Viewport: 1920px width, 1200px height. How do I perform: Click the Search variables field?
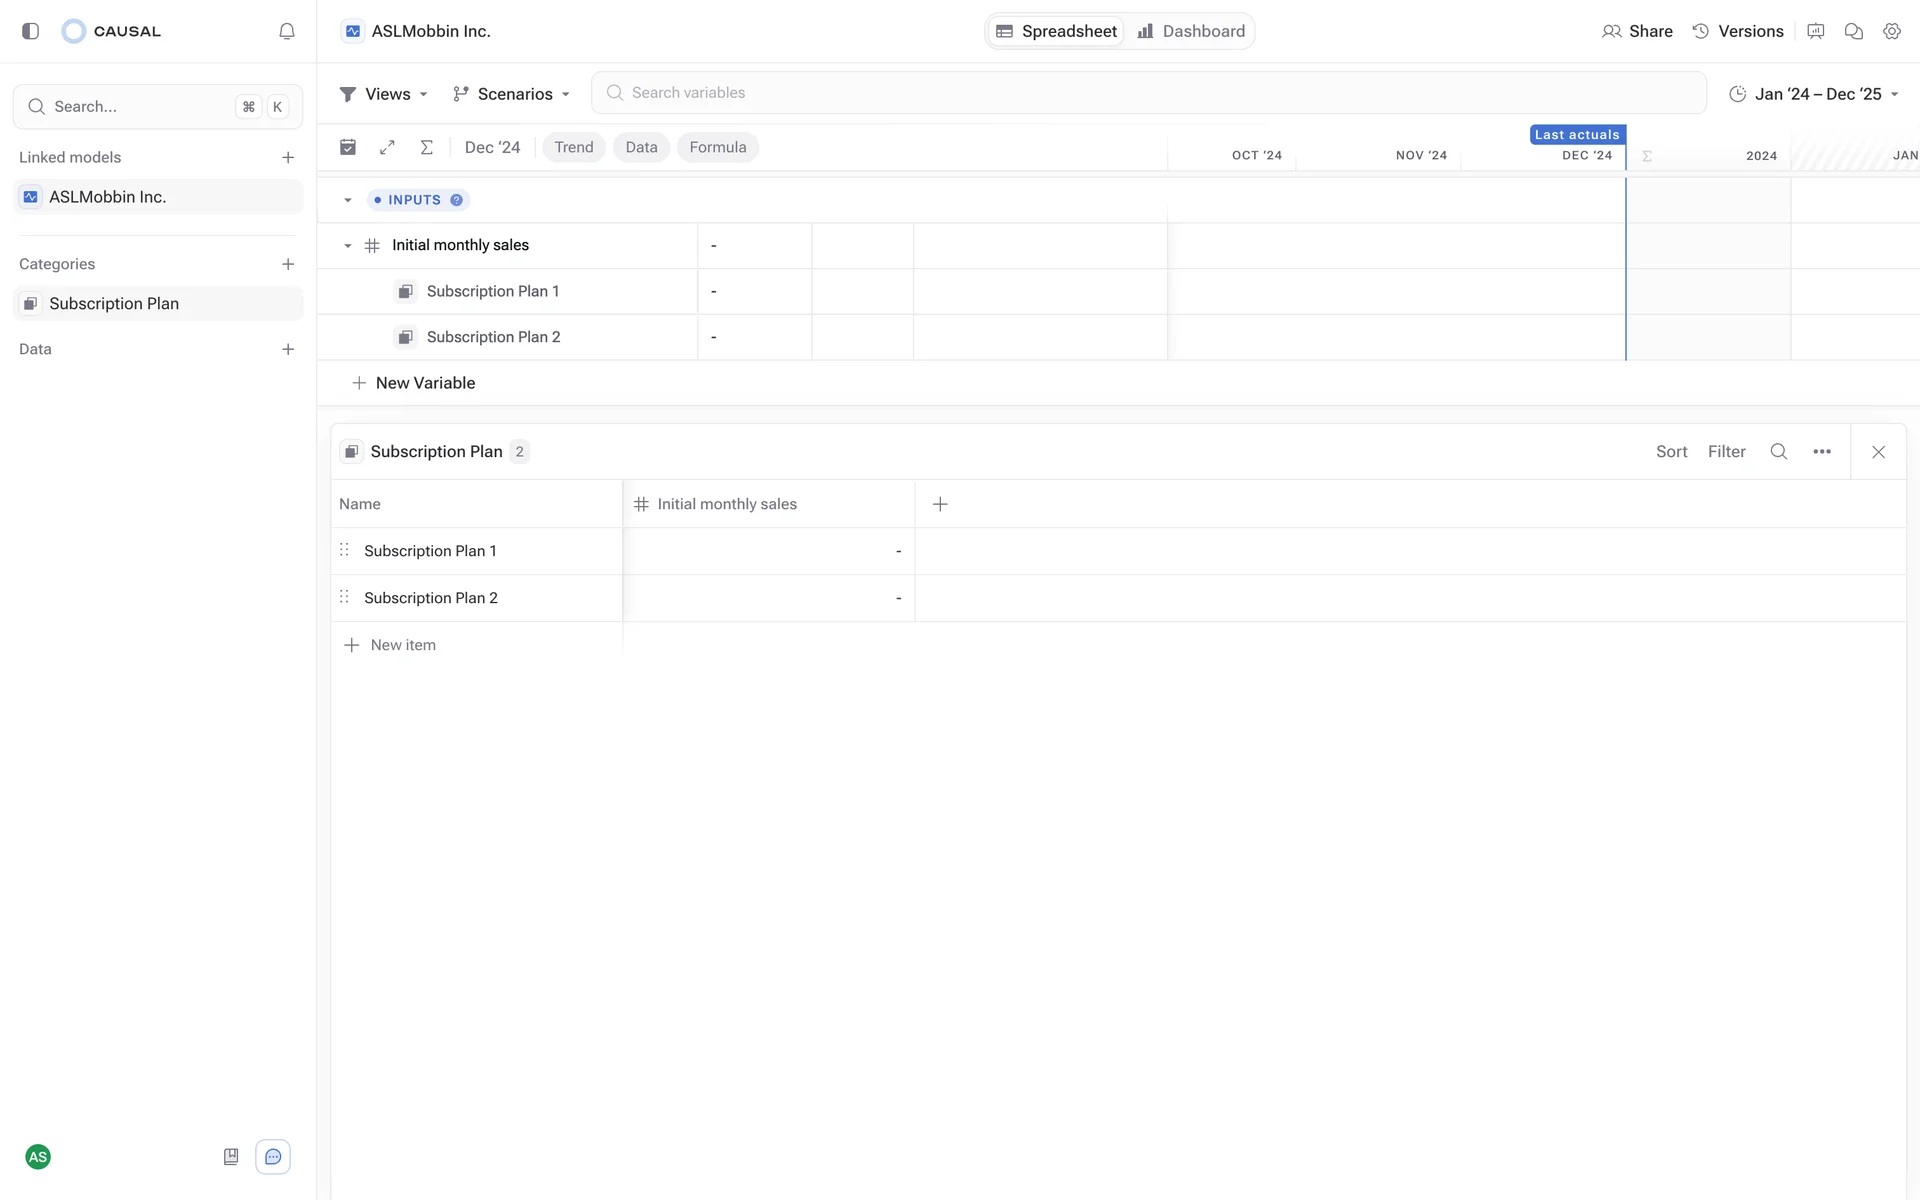pyautogui.click(x=1148, y=93)
